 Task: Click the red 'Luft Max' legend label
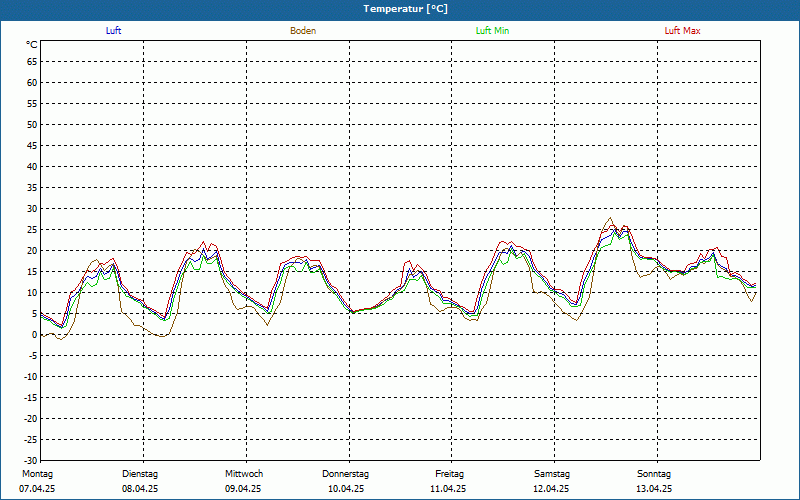682,31
